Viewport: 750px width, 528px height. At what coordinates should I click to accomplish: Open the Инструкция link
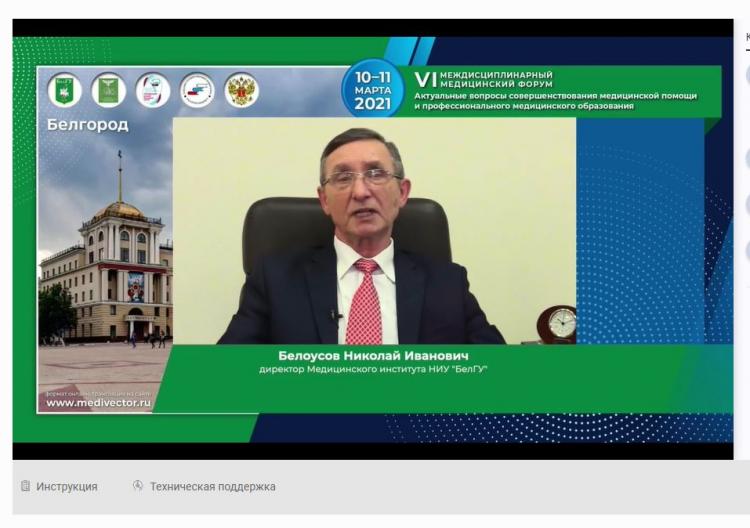[x=67, y=487]
